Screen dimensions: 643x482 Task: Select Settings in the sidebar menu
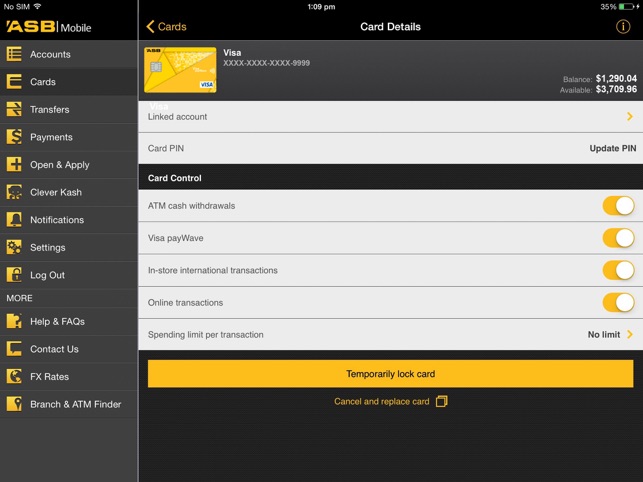tap(69, 247)
